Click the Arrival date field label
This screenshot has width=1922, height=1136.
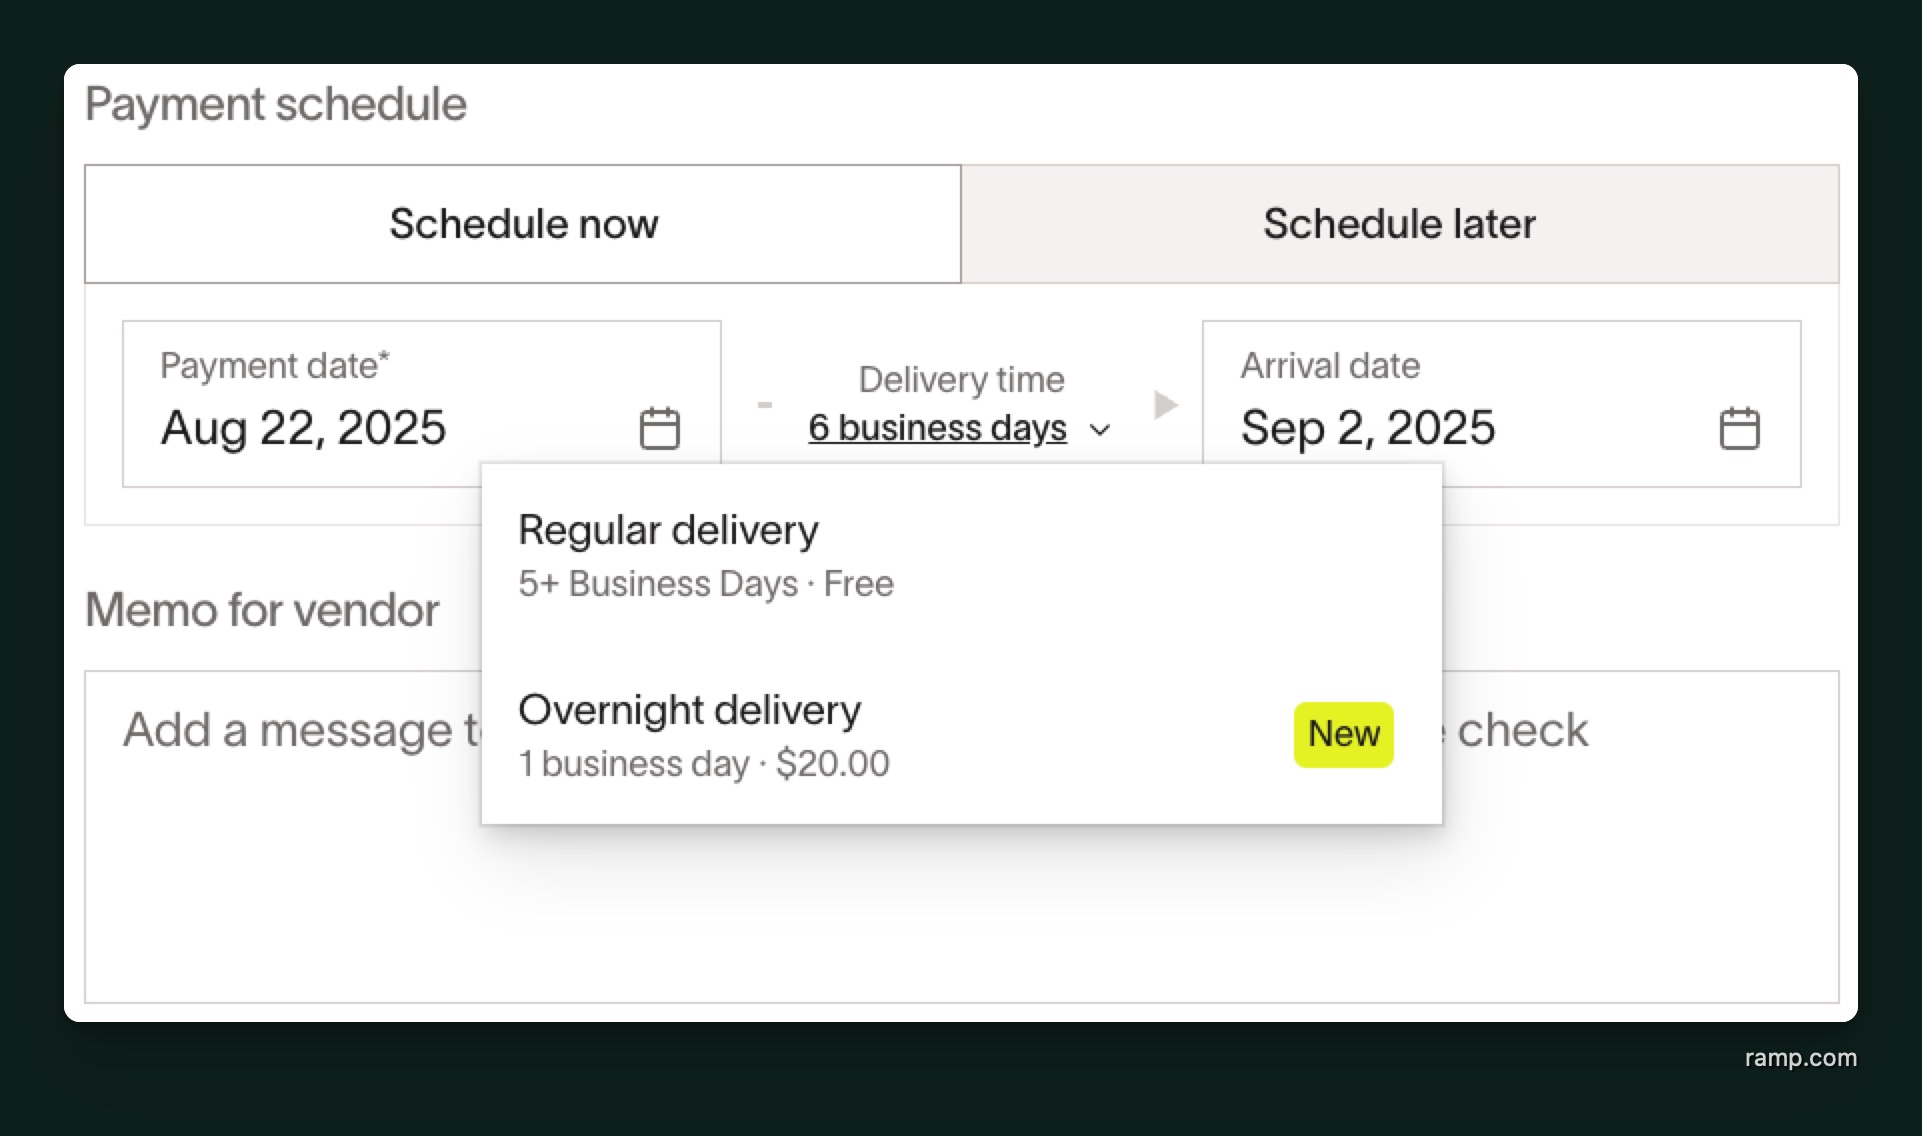pyautogui.click(x=1330, y=366)
